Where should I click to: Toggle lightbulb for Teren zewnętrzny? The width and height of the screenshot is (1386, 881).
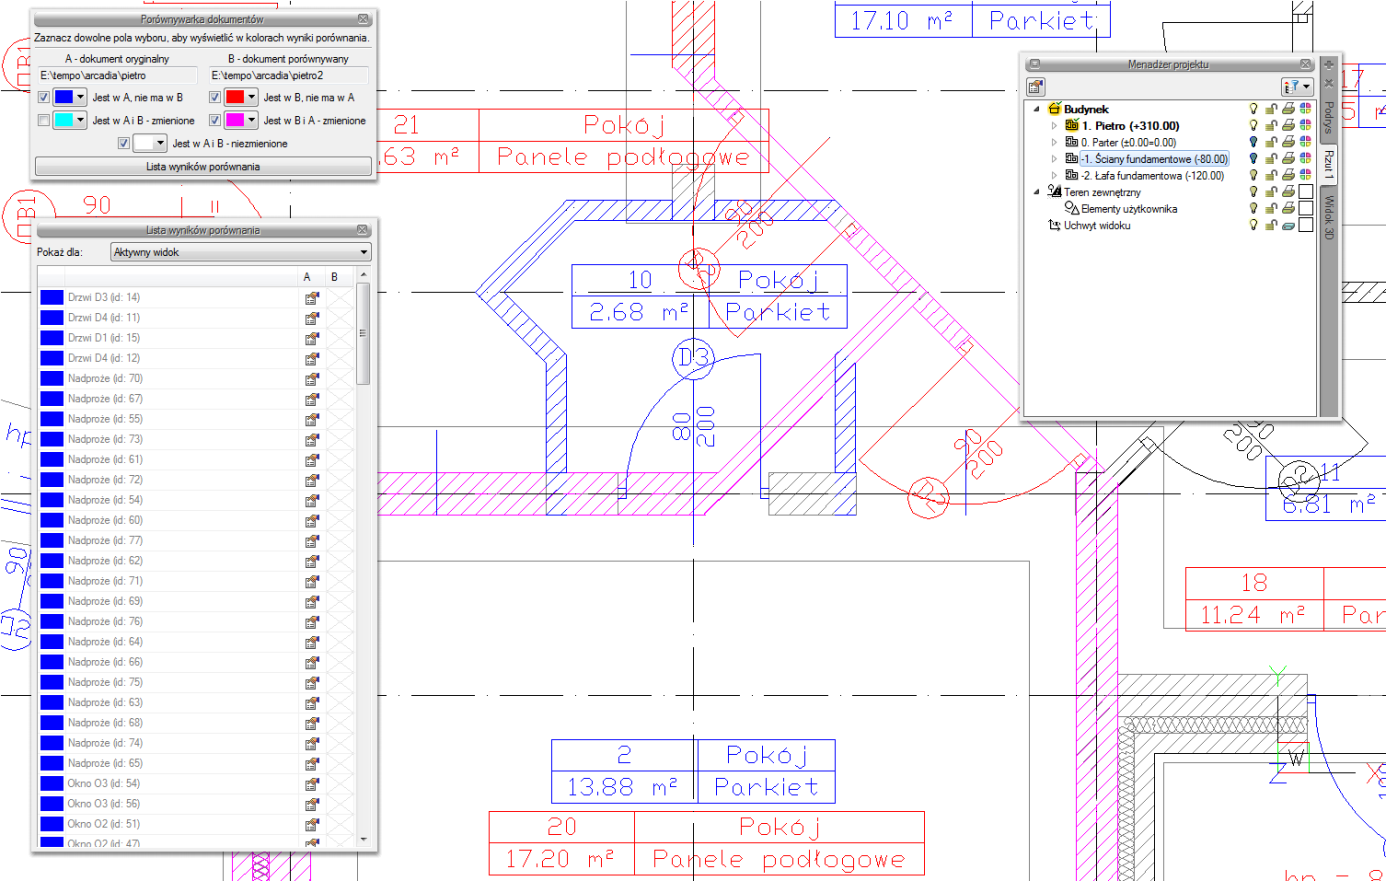tap(1253, 192)
